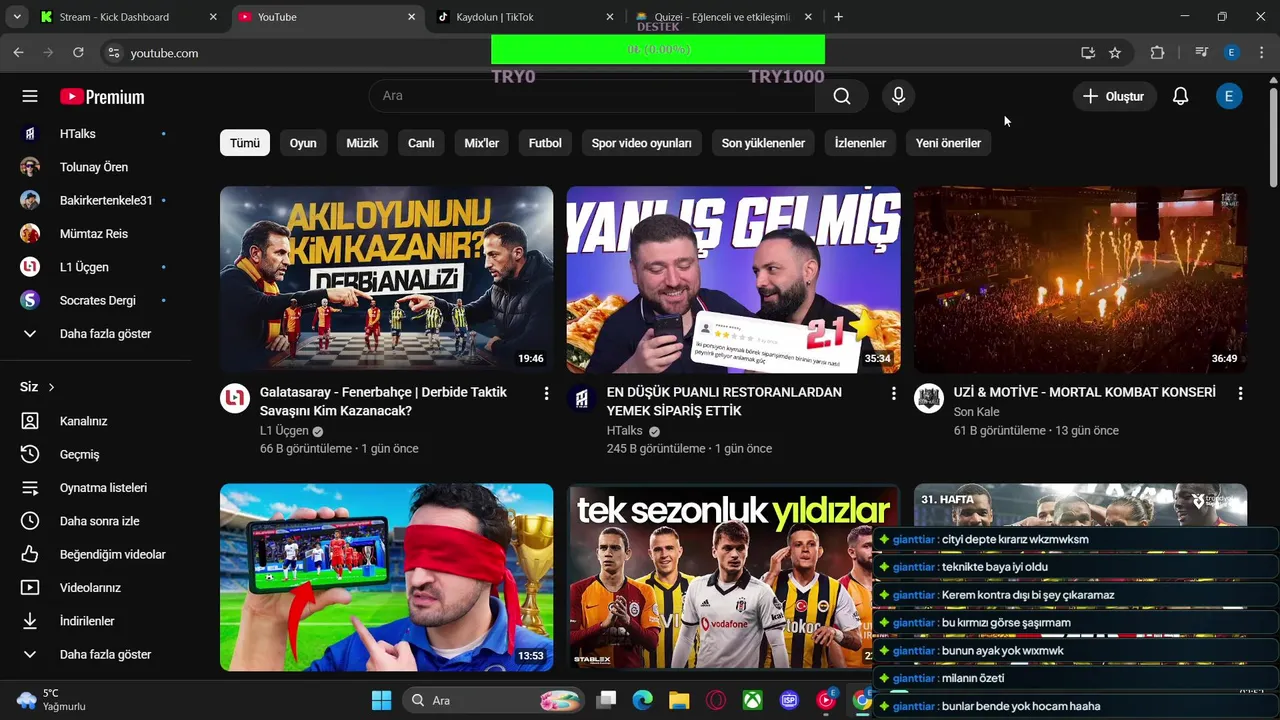Open the install app icon in the address bar

1088,53
